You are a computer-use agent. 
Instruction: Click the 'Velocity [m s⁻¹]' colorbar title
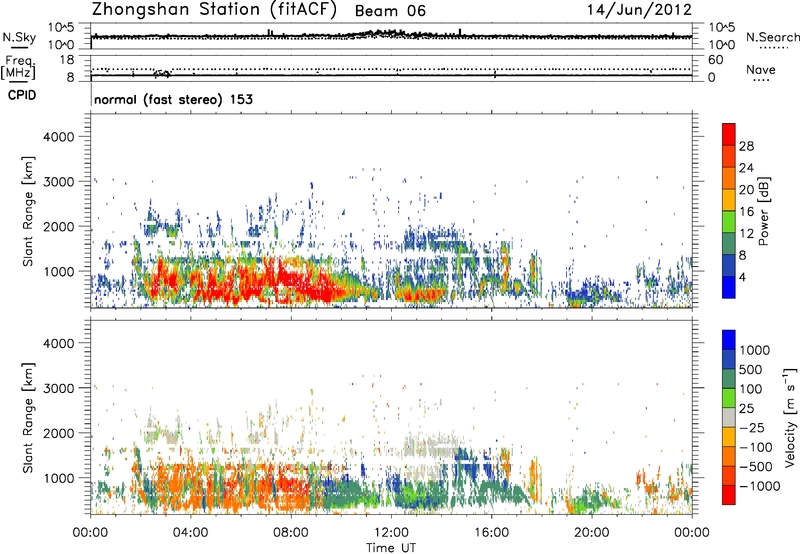click(x=791, y=417)
